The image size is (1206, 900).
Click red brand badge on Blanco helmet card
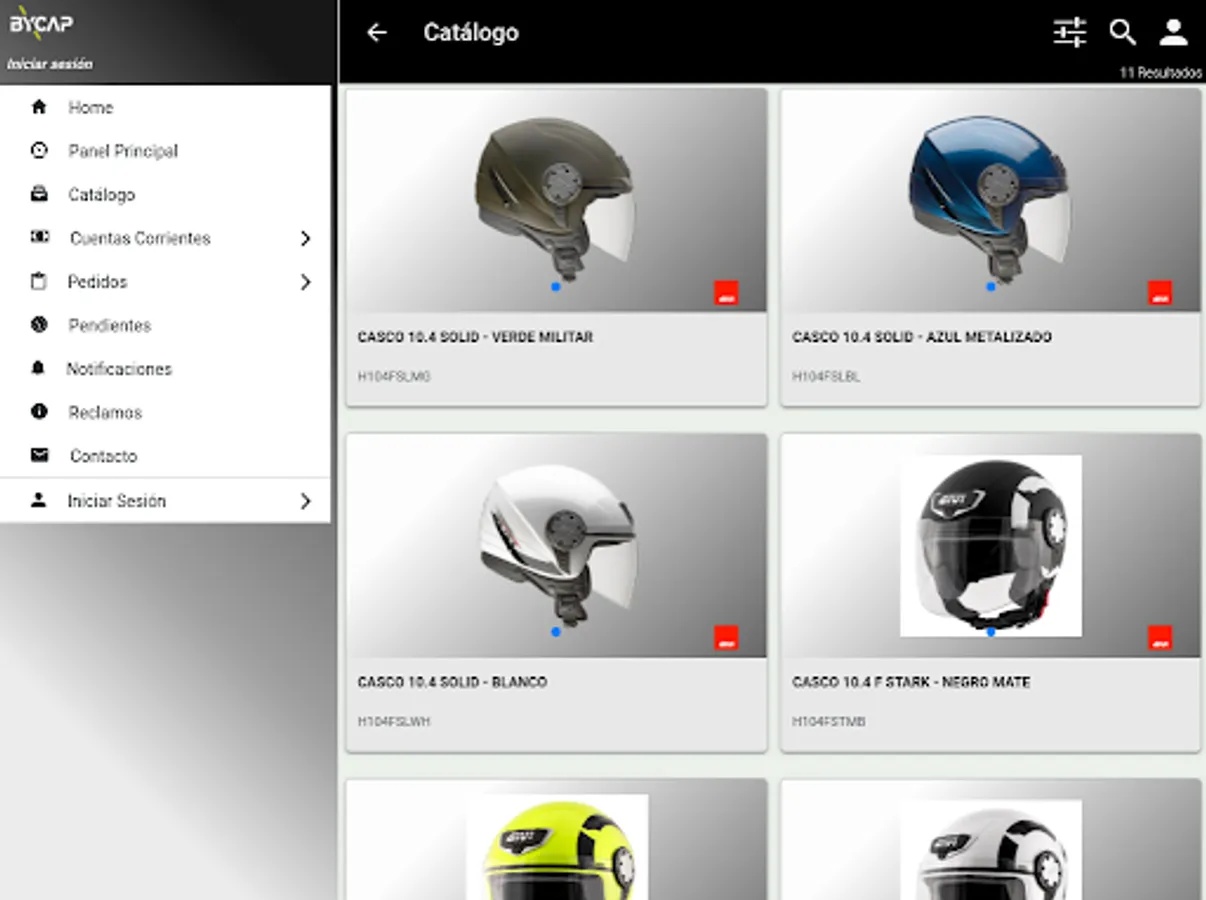pyautogui.click(x=726, y=638)
